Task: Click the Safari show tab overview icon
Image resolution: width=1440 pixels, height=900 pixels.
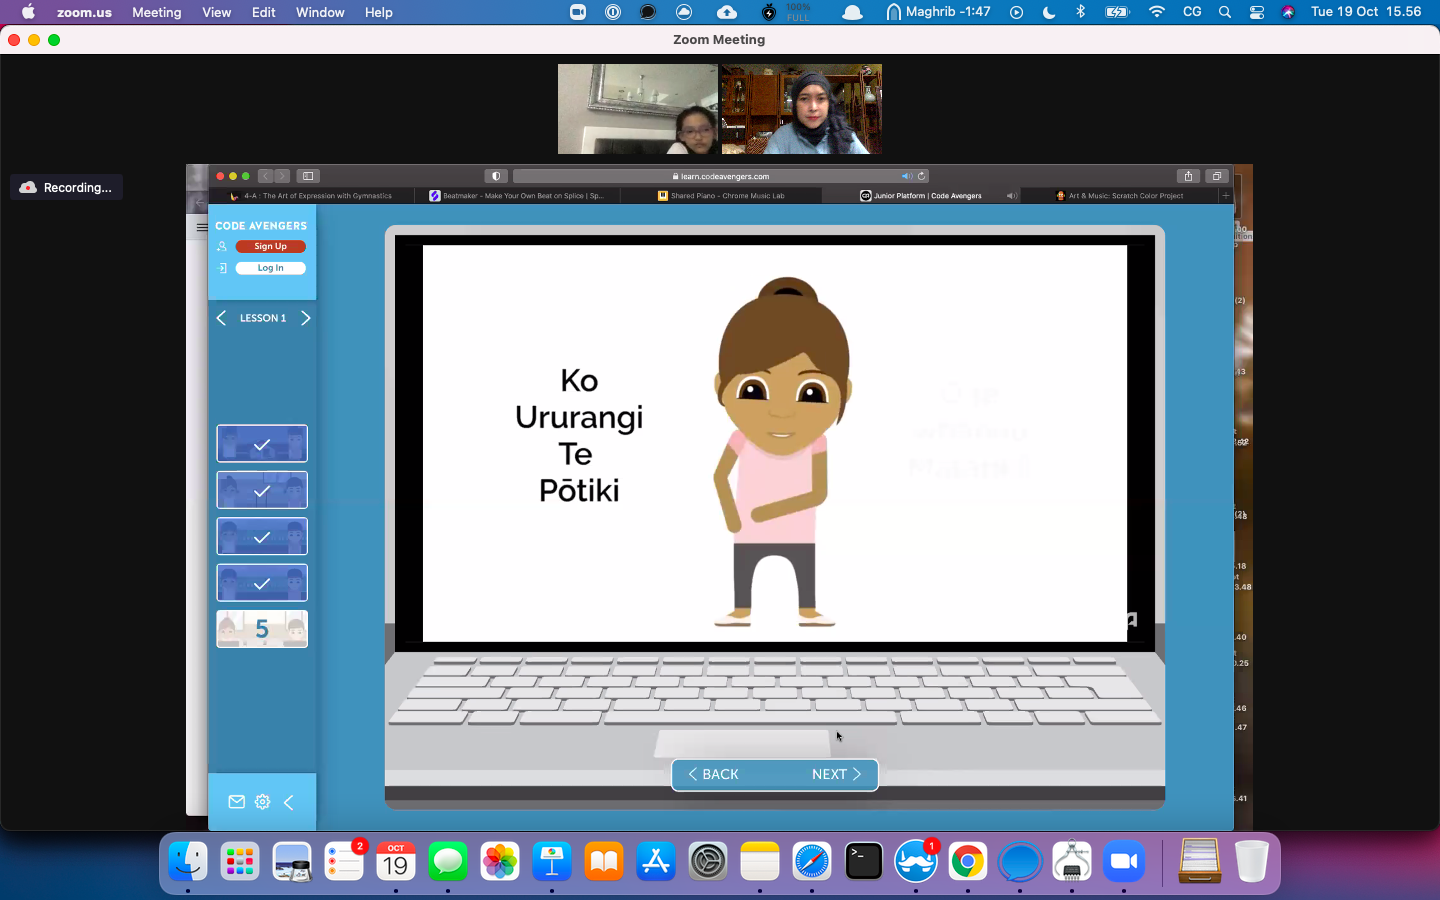Action: pos(1217,176)
